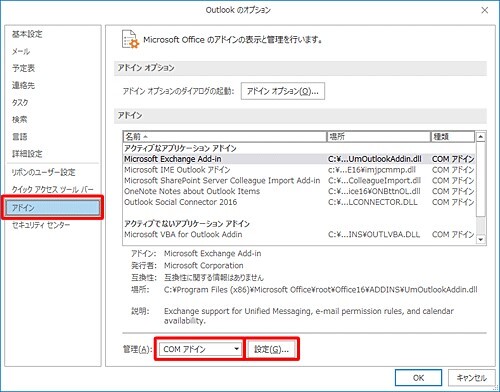Screen dimensions: 500x392
Task: Sort add-ins by 名前 column header
Action: point(225,136)
